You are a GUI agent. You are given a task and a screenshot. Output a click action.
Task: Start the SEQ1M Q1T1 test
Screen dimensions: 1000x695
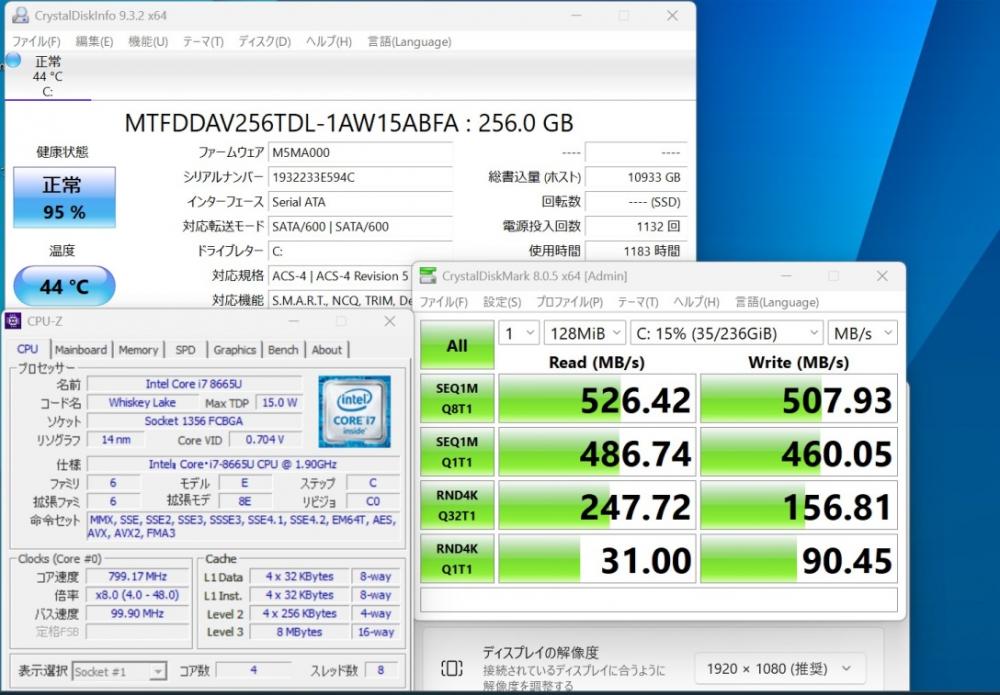click(457, 452)
